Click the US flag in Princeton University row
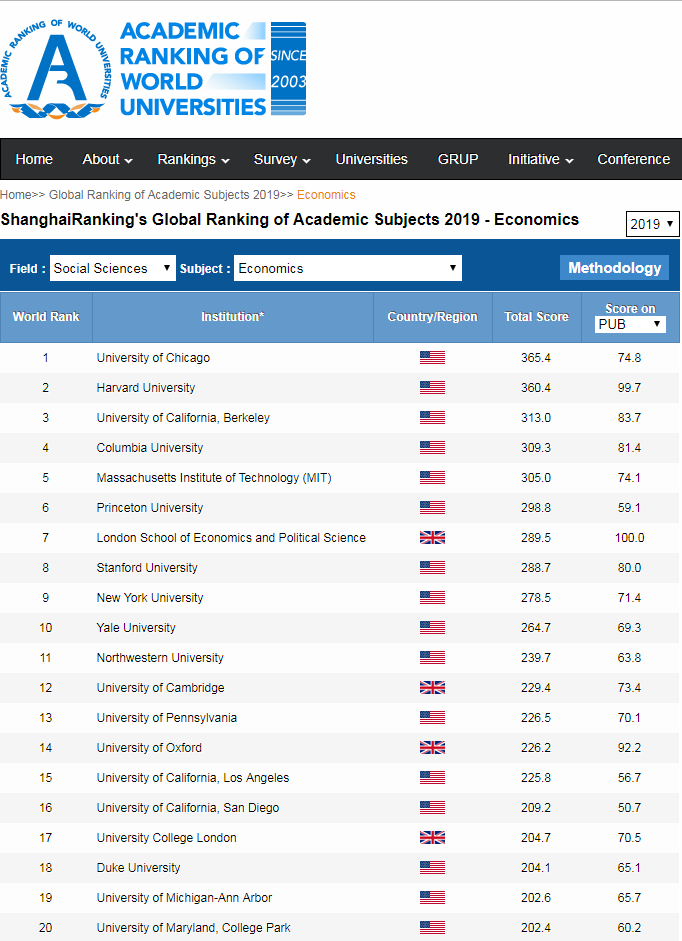 point(432,508)
